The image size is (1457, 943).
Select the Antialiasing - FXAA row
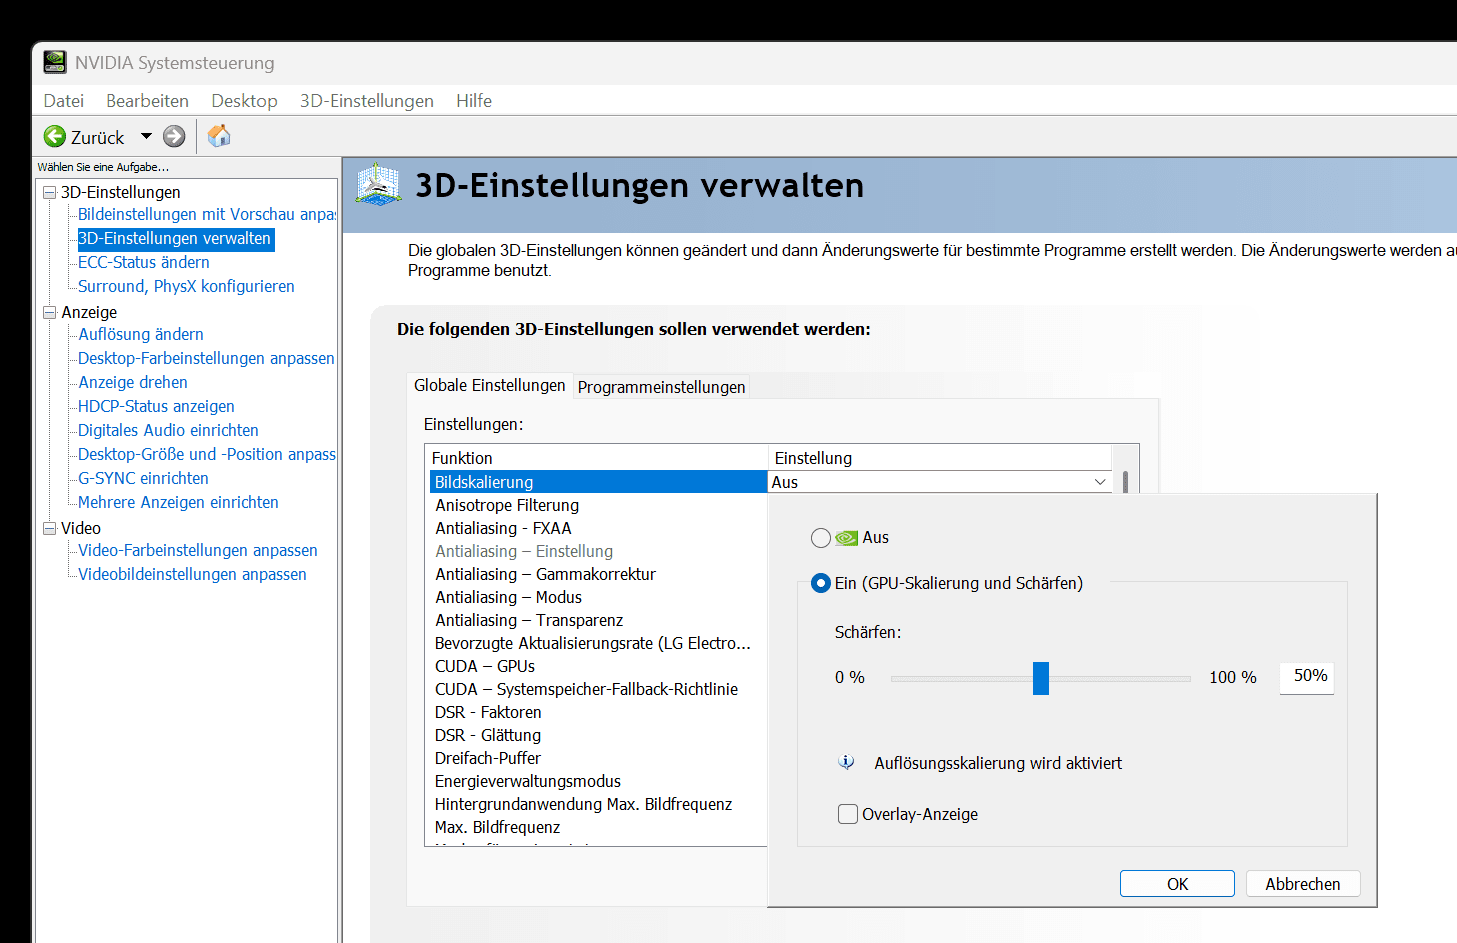(x=598, y=528)
